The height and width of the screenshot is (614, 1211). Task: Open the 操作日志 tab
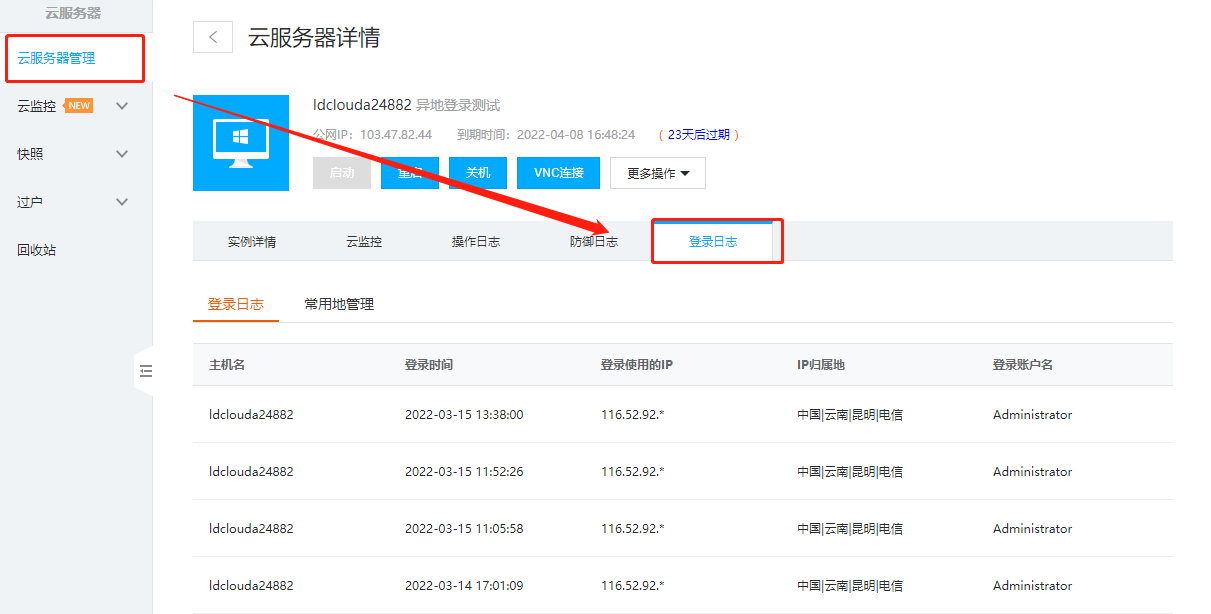[475, 240]
